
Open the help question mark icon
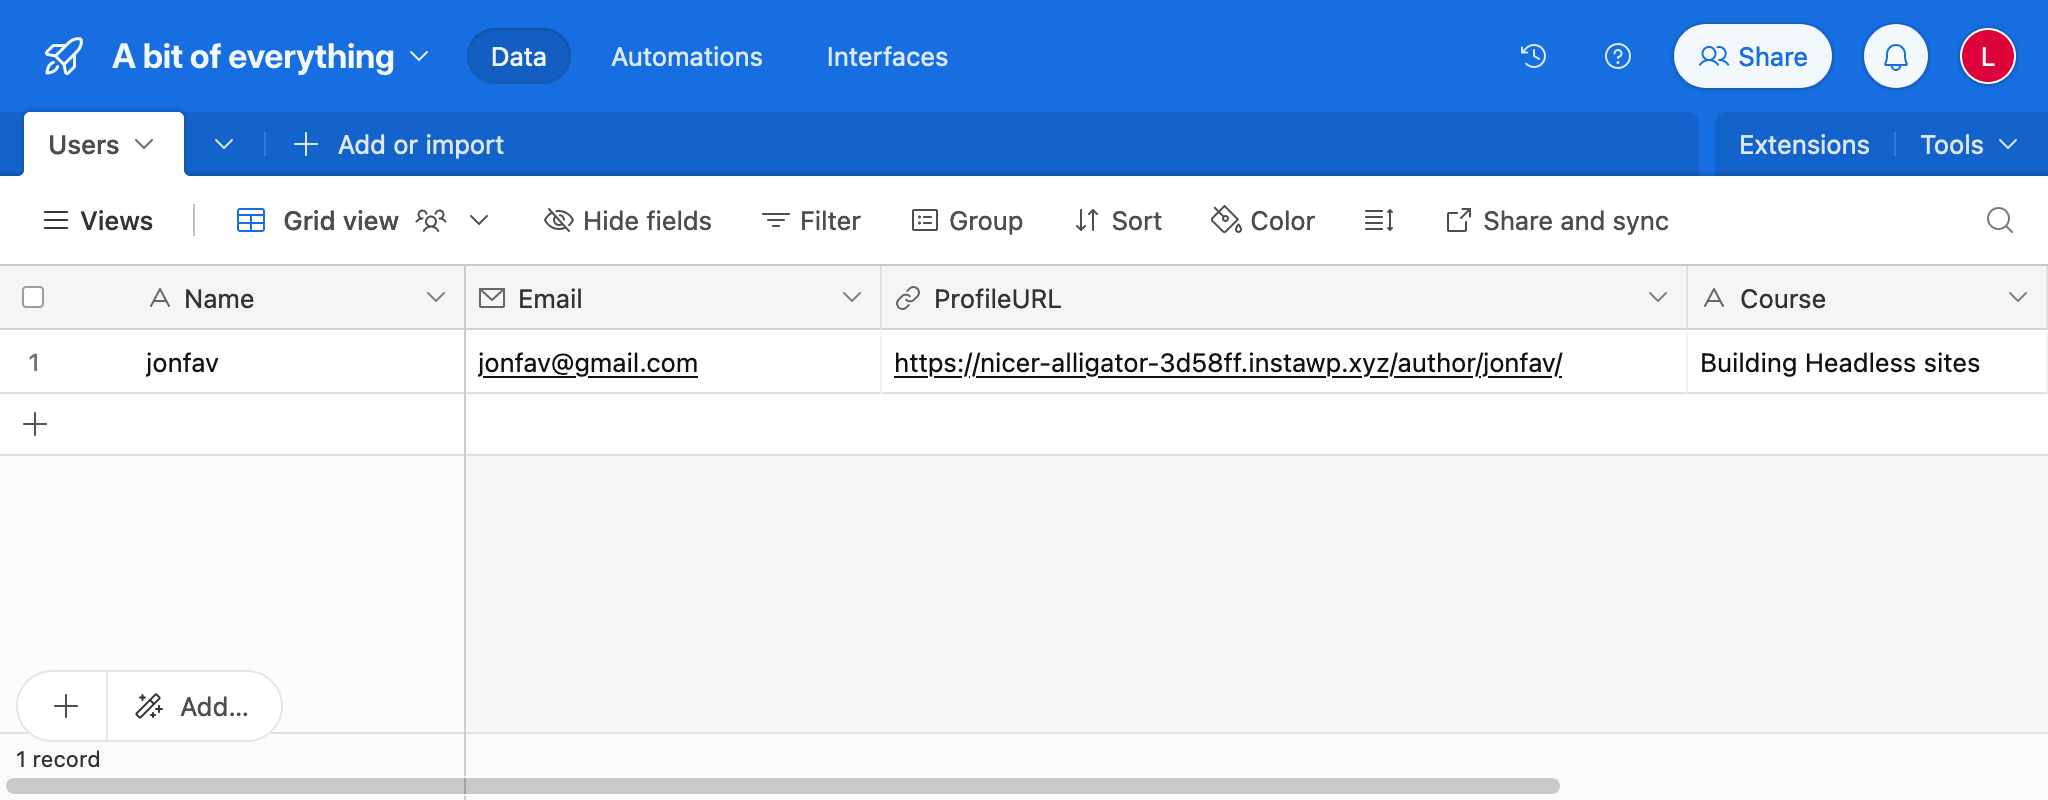1617,56
